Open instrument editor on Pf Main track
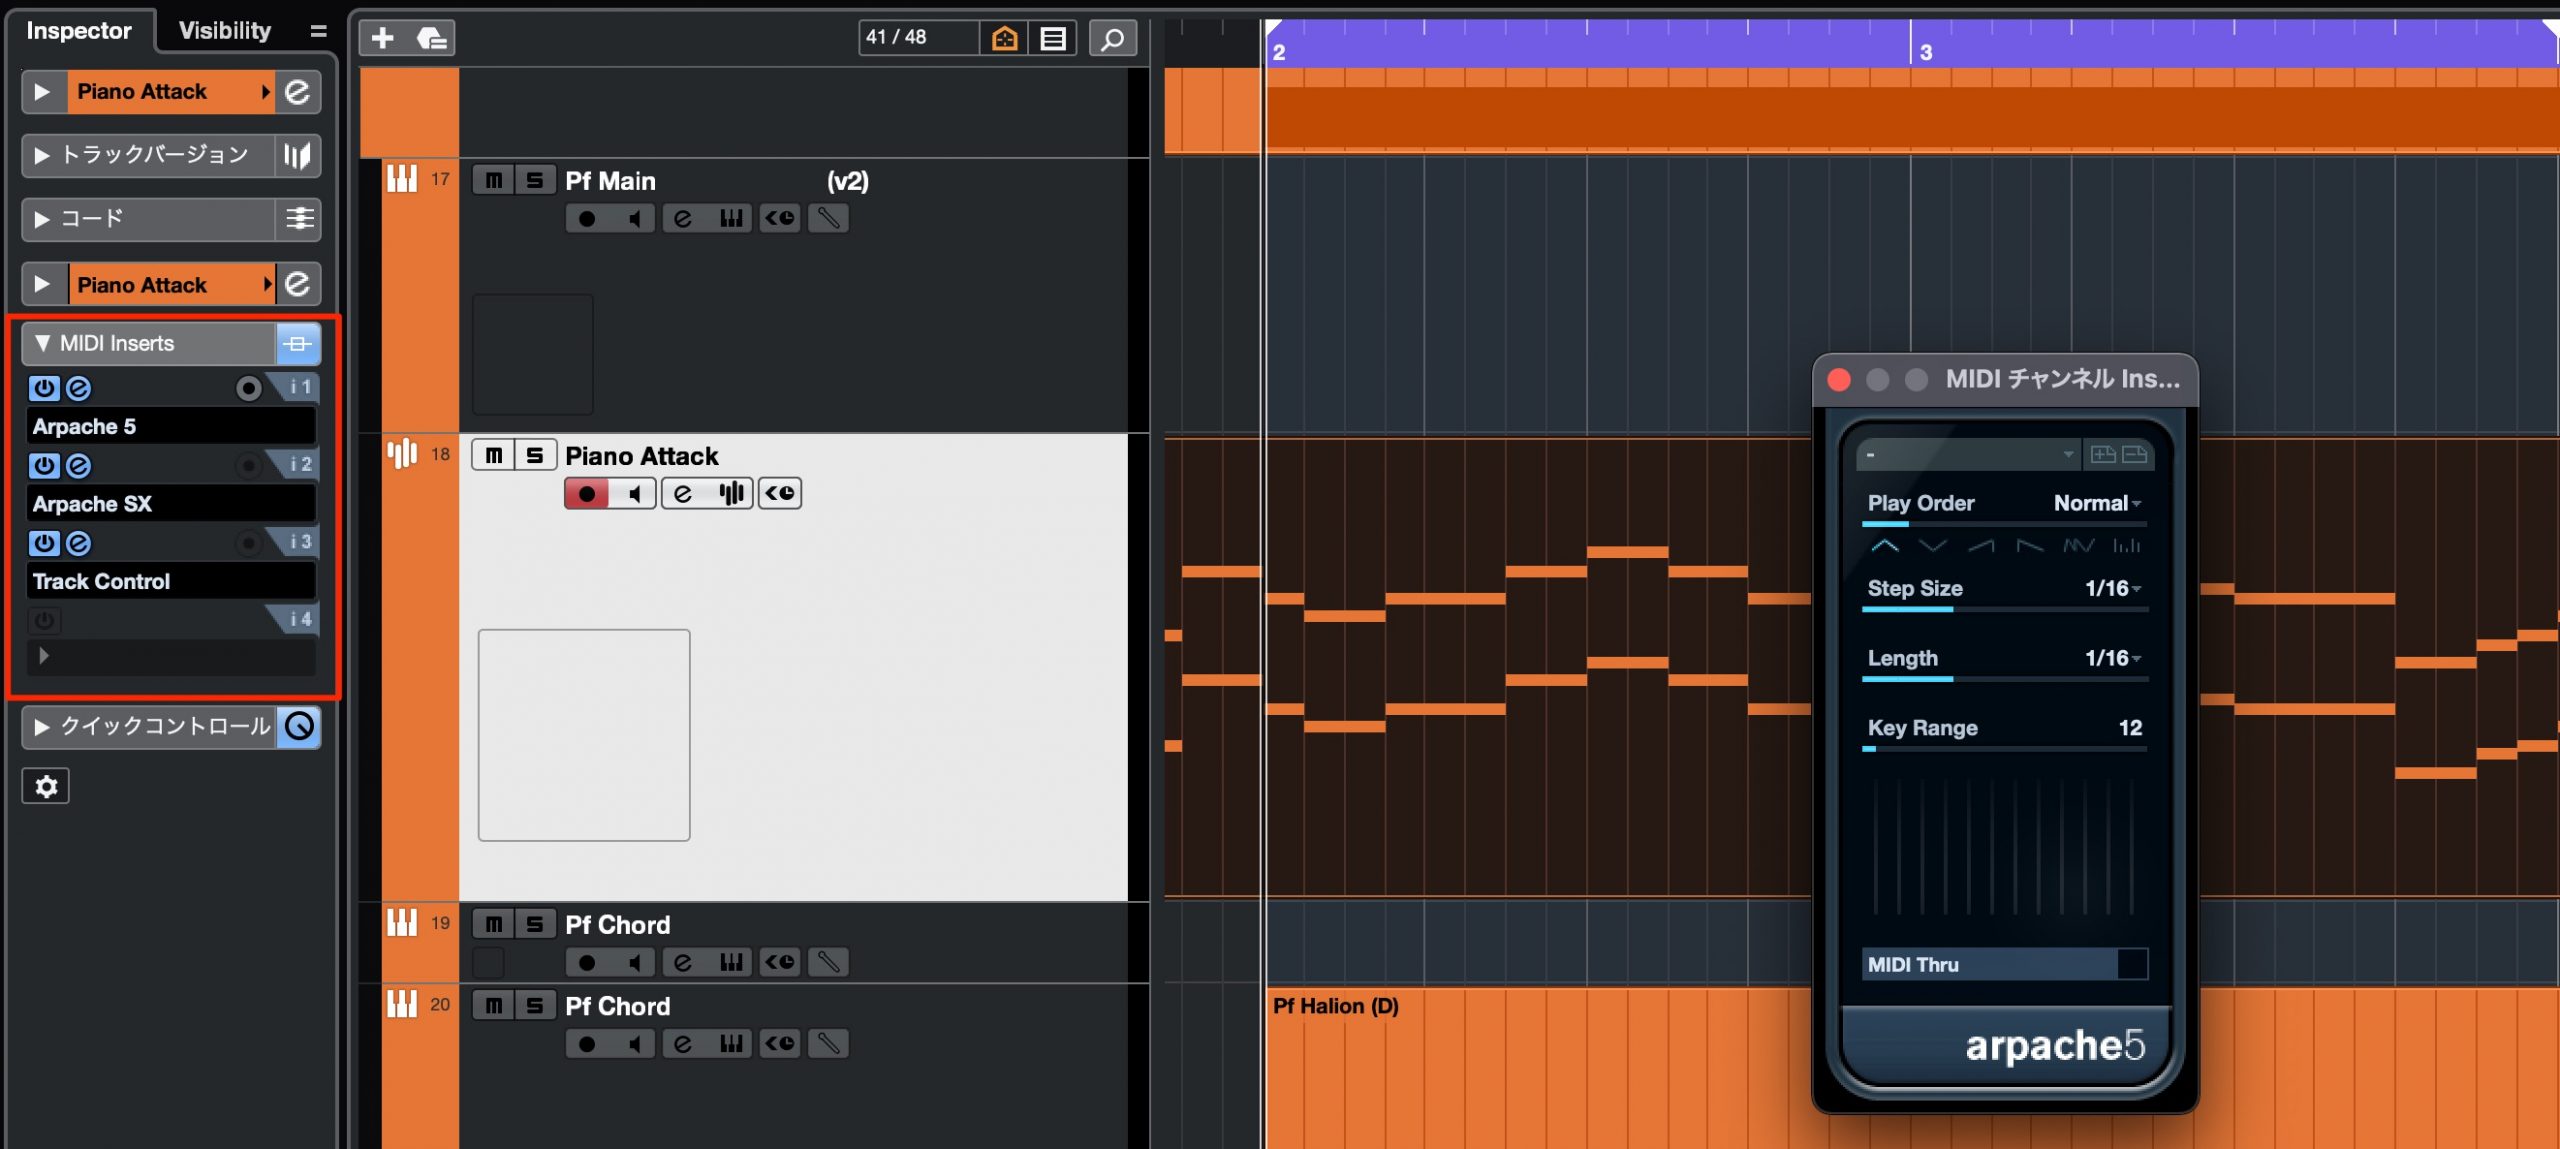This screenshot has width=2560, height=1149. [x=731, y=218]
